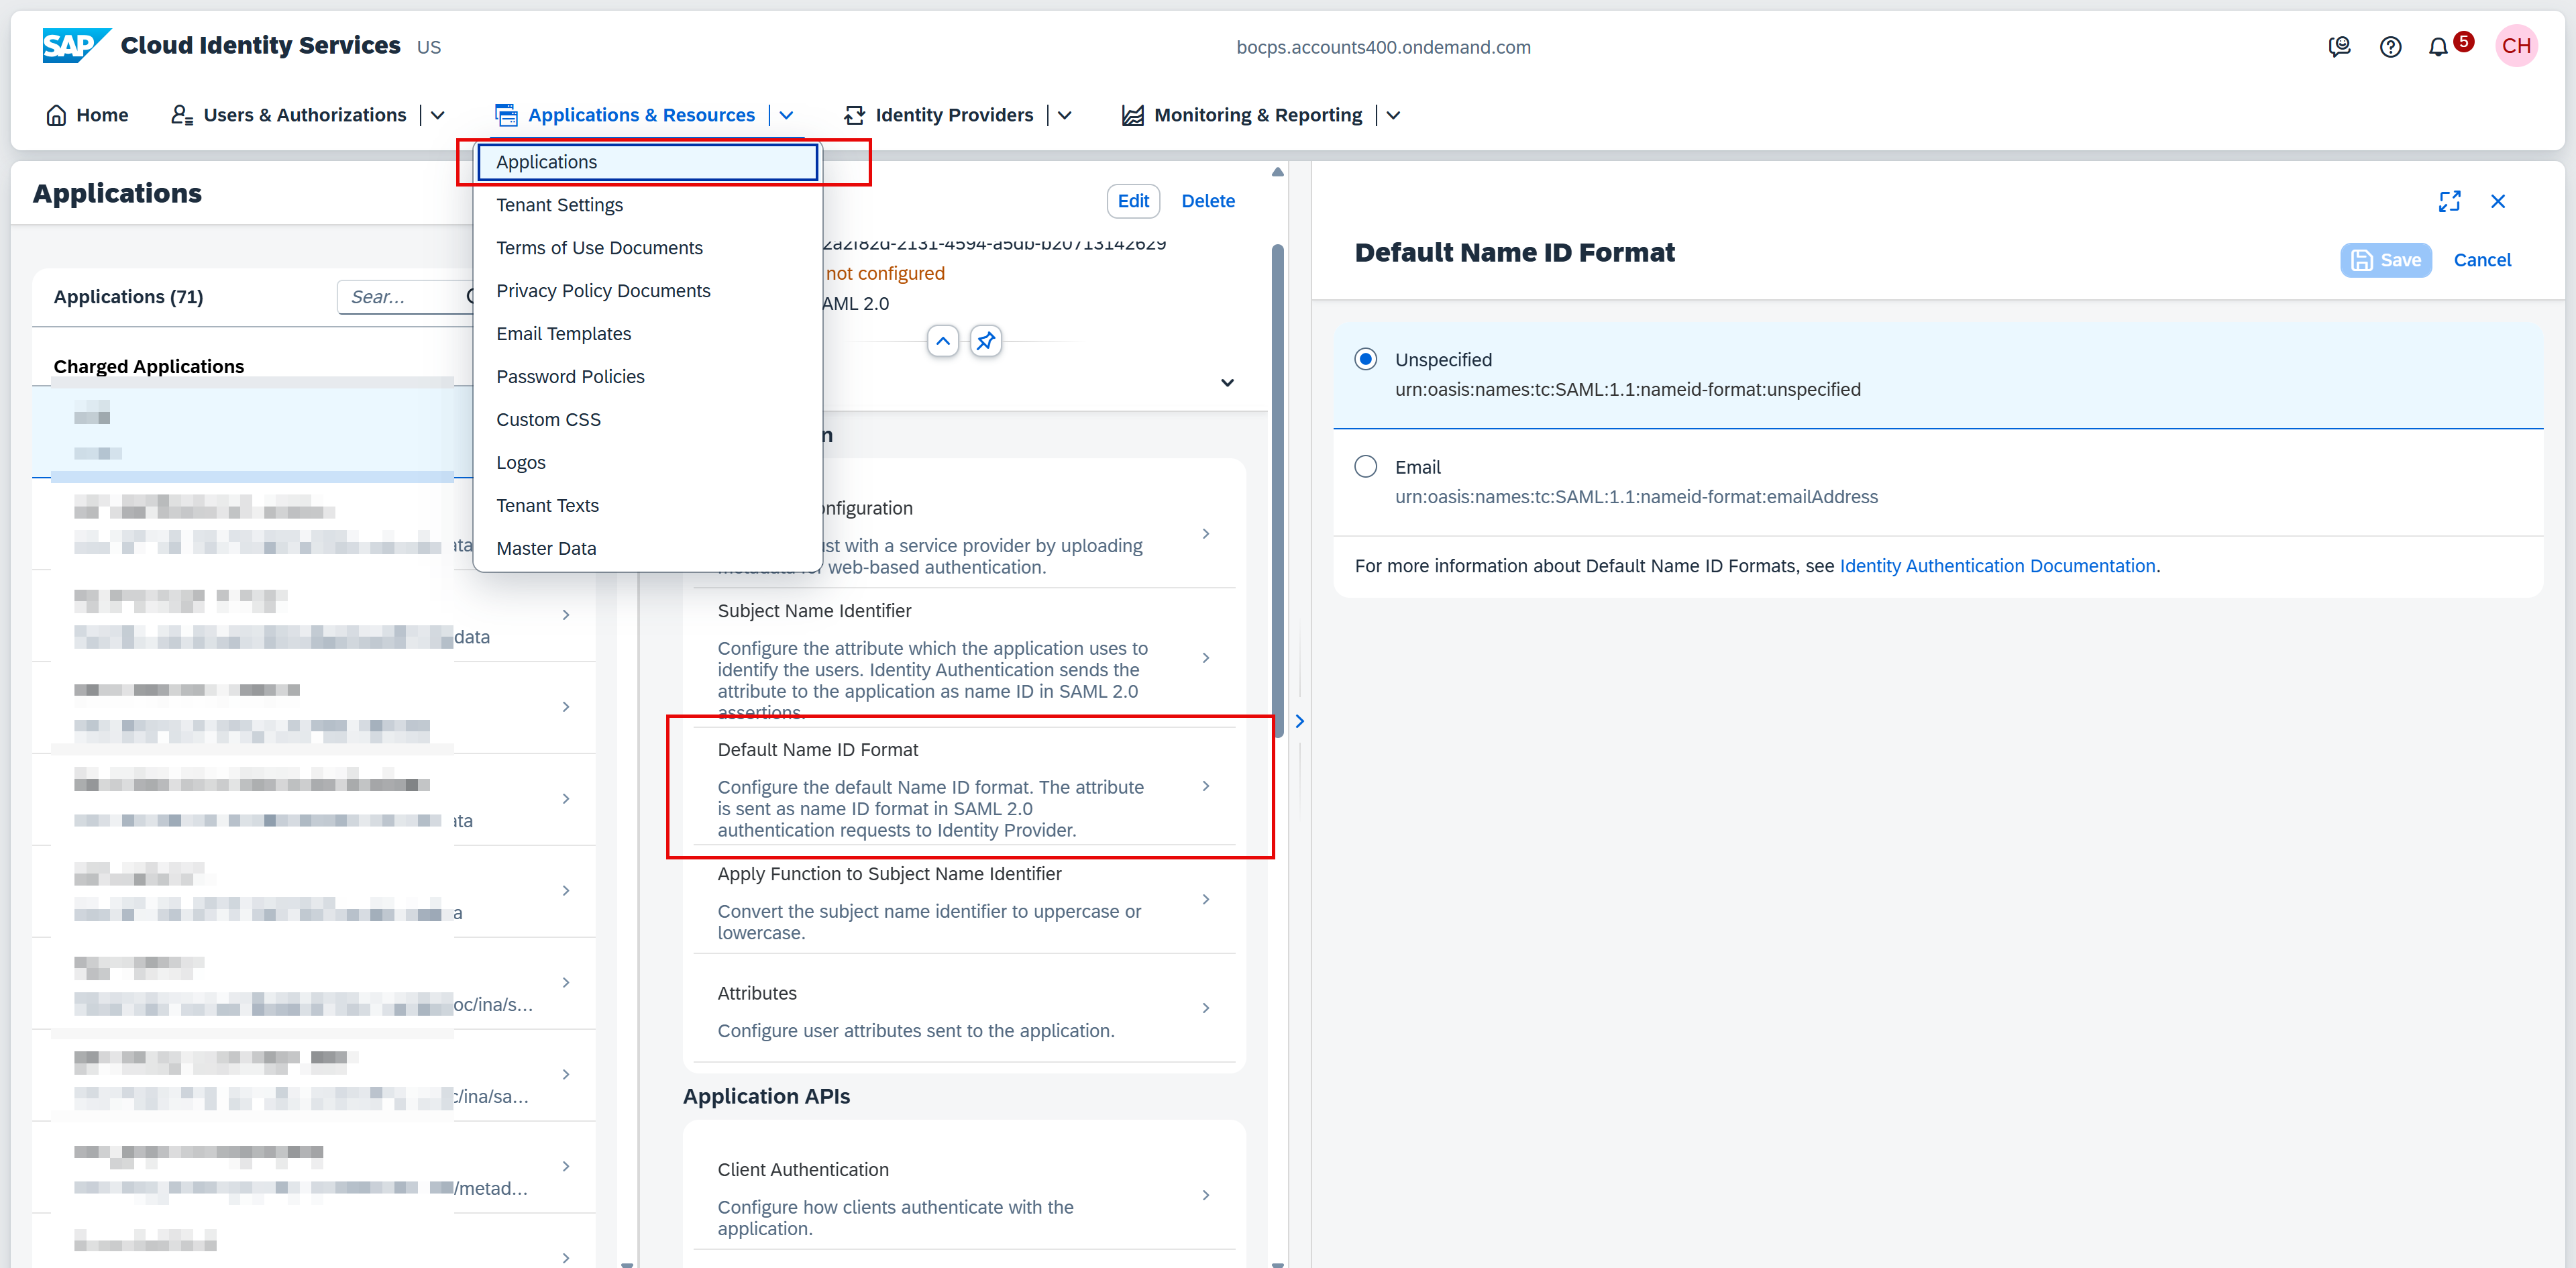Choose Master Data from the menu
Viewport: 2576px width, 1268px height.
tap(648, 549)
